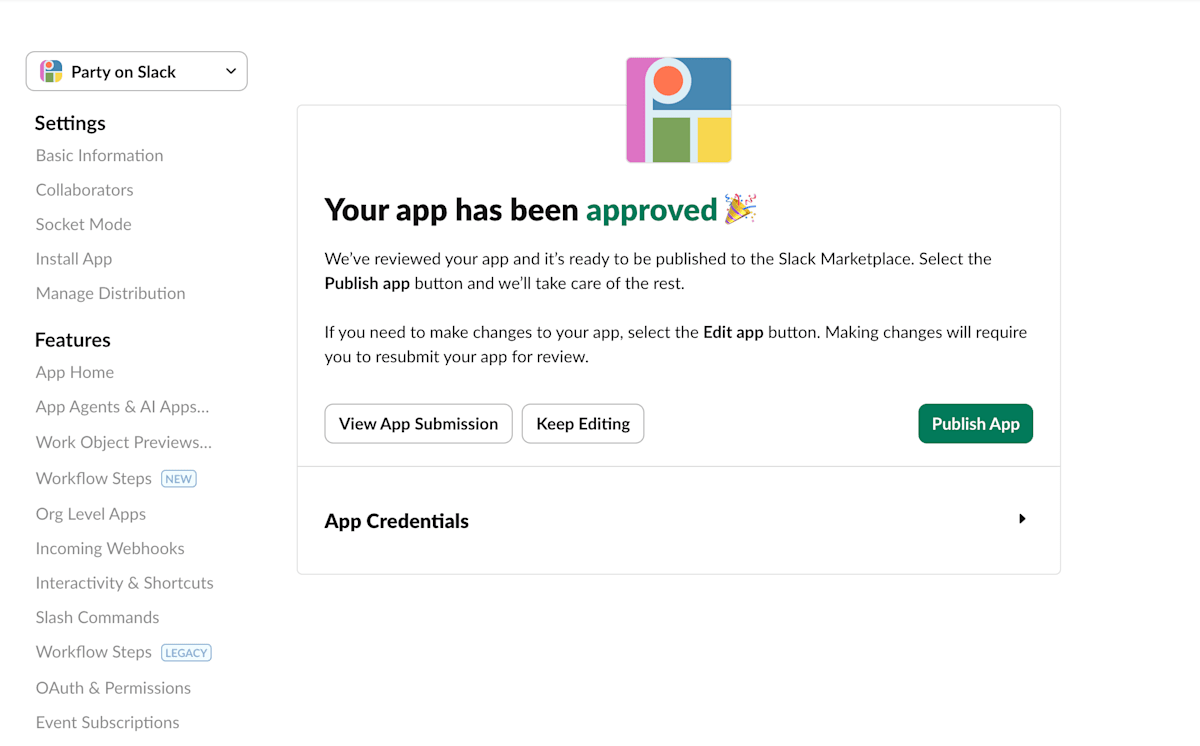Image resolution: width=1200 pixels, height=746 pixels.
Task: Open the Party on Slack app selector dropdown
Action: (136, 71)
